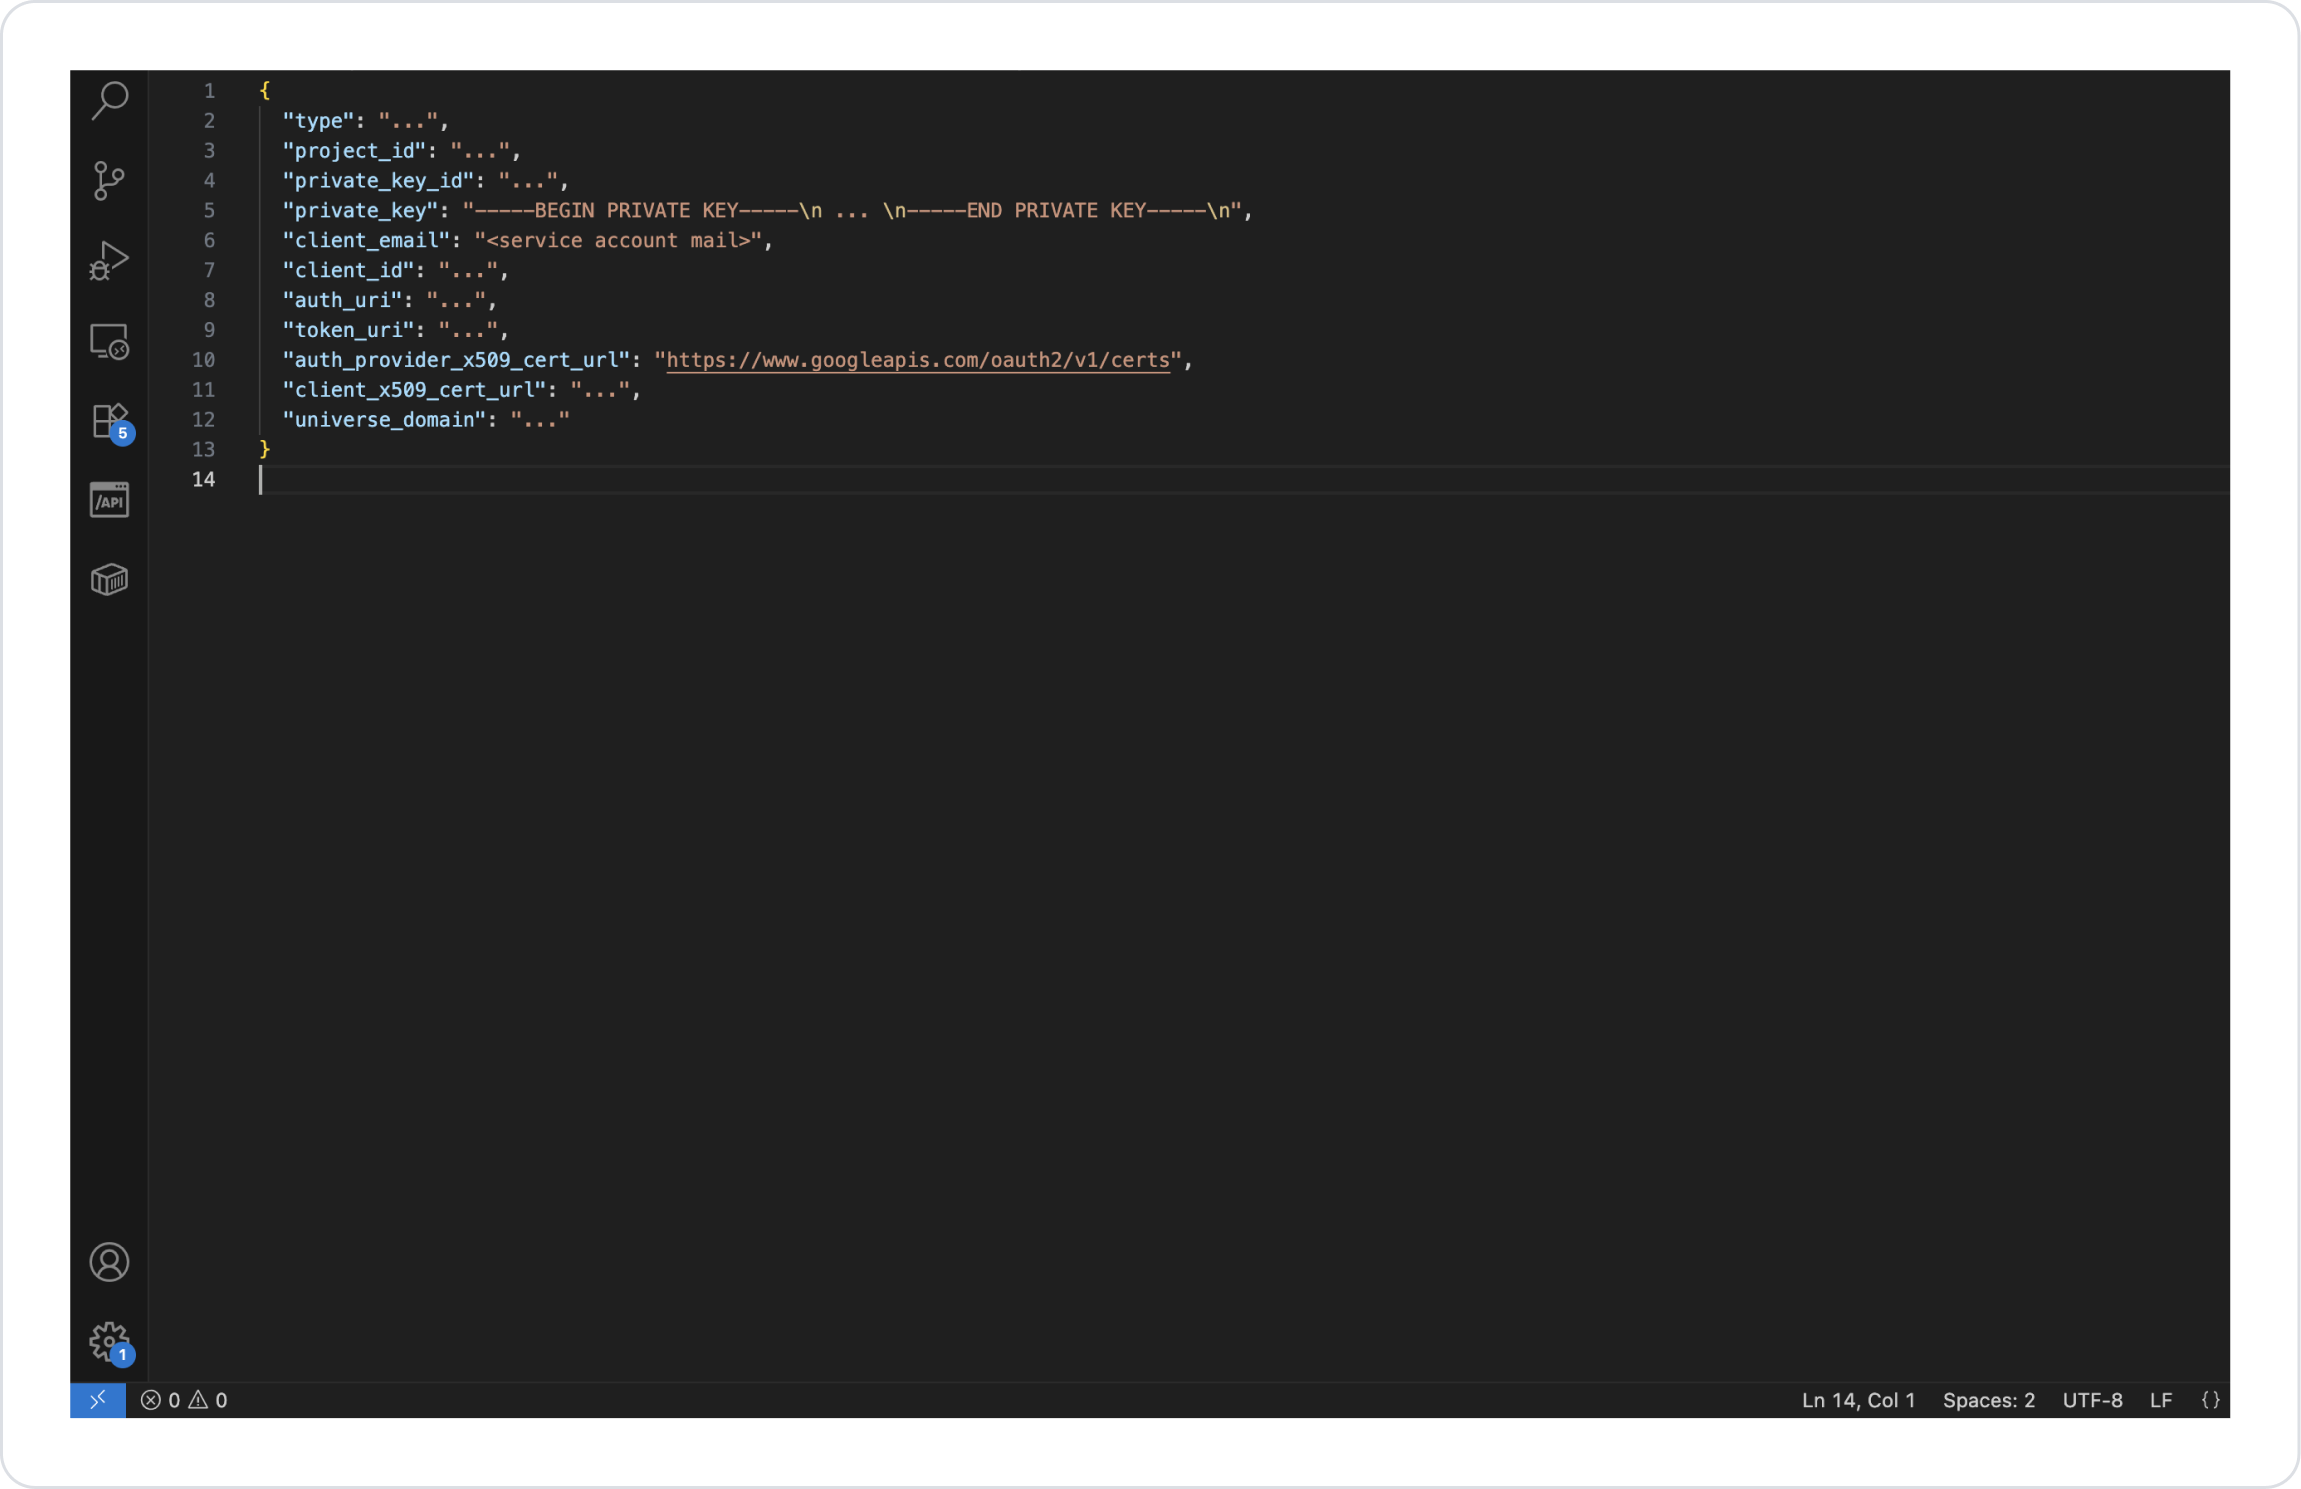Open the warnings count in status bar
Image resolution: width=2301 pixels, height=1489 pixels.
(x=208, y=1400)
